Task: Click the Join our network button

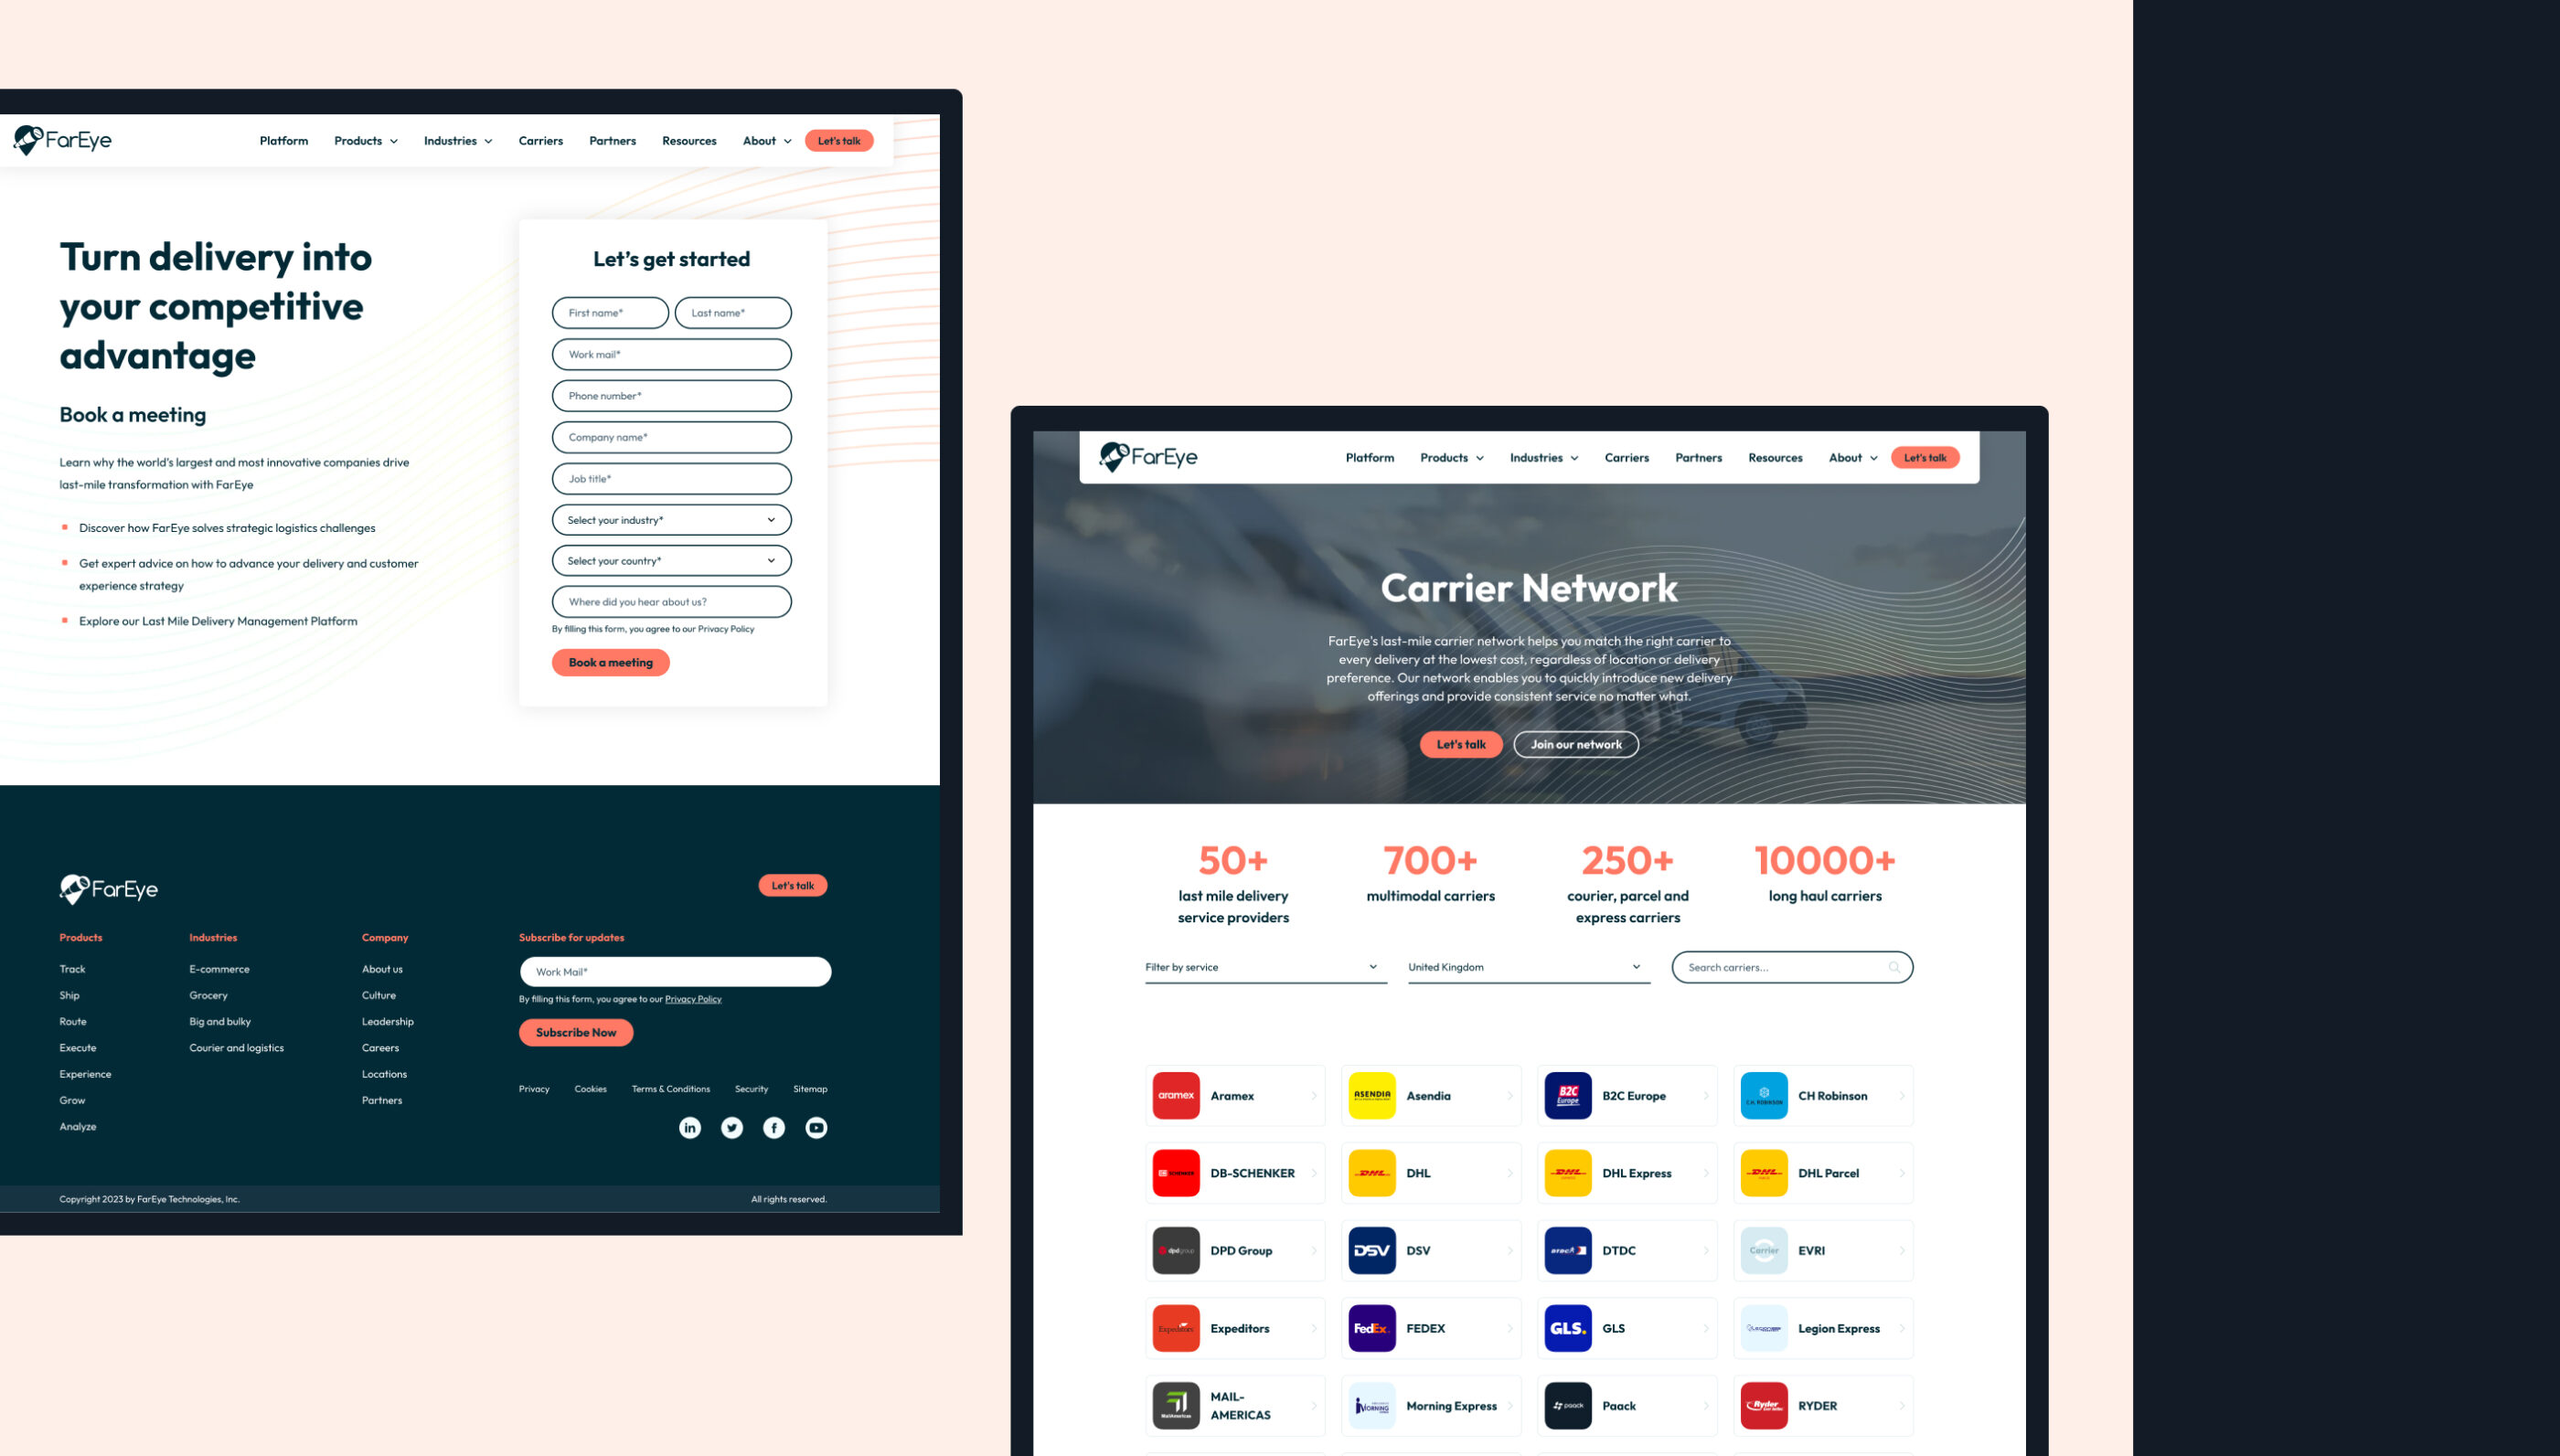Action: point(1572,744)
